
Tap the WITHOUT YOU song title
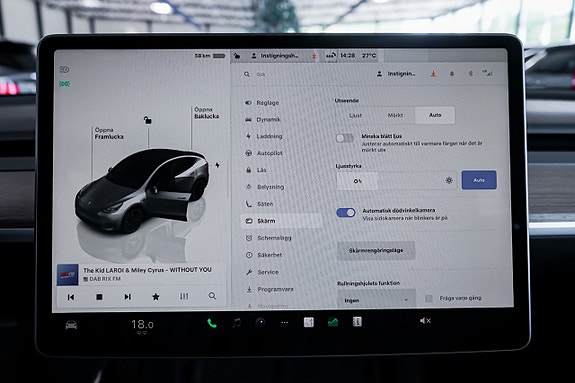click(x=147, y=270)
